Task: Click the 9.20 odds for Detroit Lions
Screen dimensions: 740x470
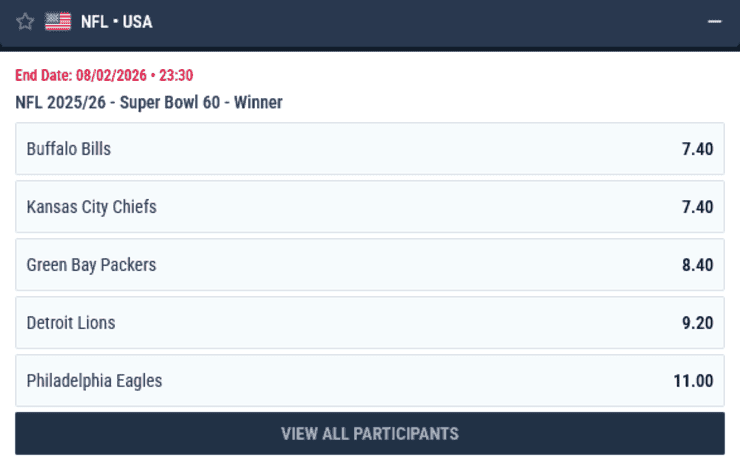Action: (697, 323)
